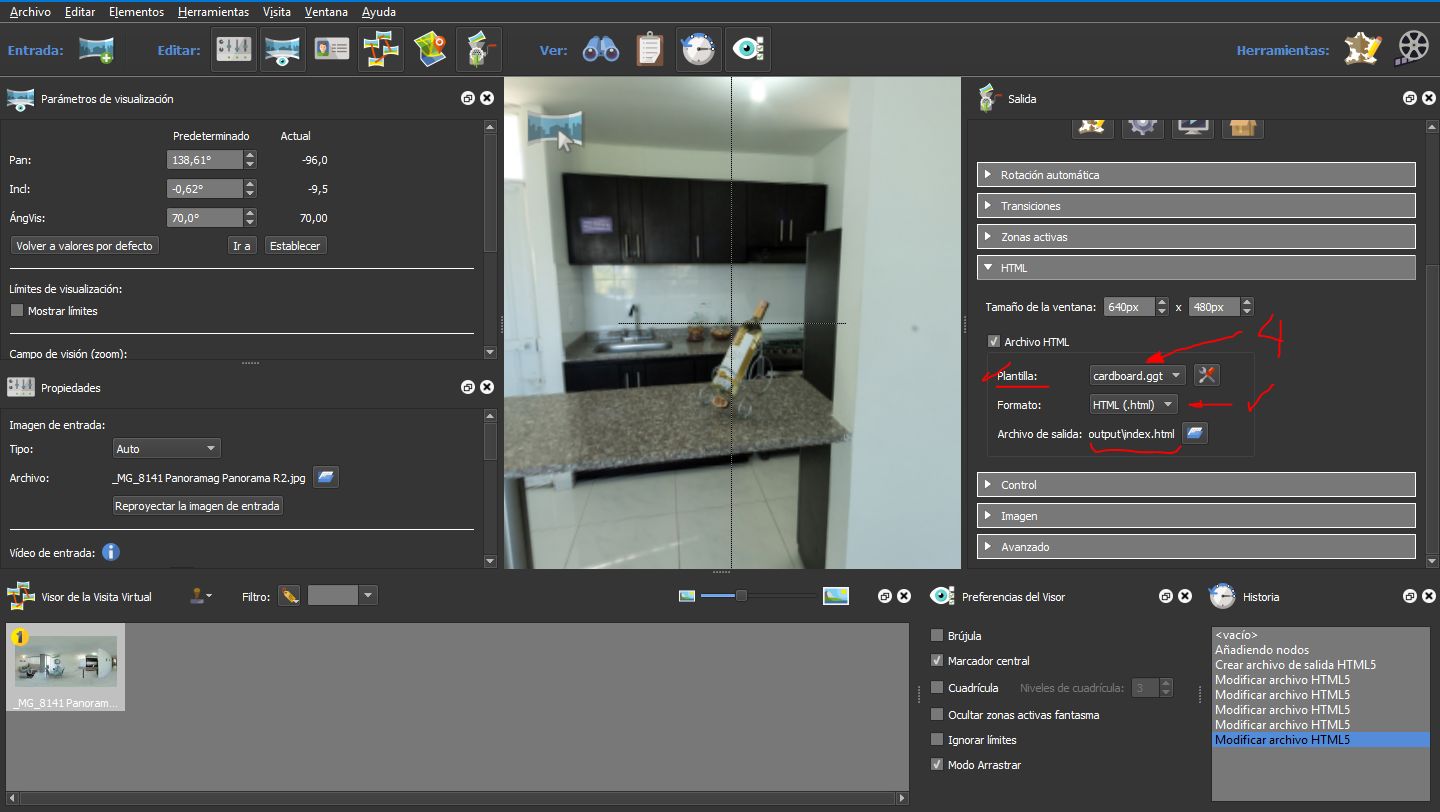Viewport: 1440px width, 812px height.
Task: Expand Rotación automática section
Action: (1196, 174)
